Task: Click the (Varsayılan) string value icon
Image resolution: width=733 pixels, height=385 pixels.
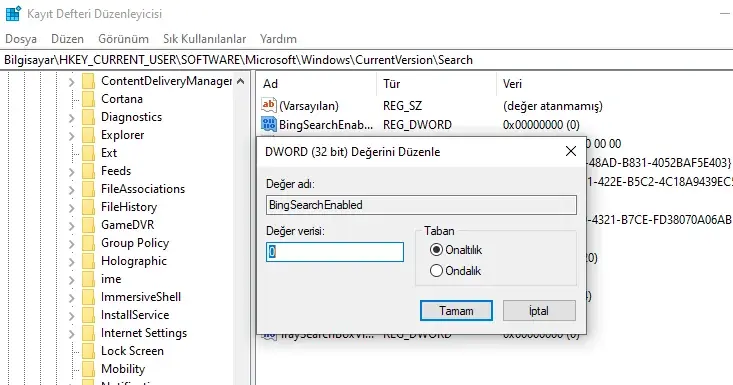Action: coord(269,105)
